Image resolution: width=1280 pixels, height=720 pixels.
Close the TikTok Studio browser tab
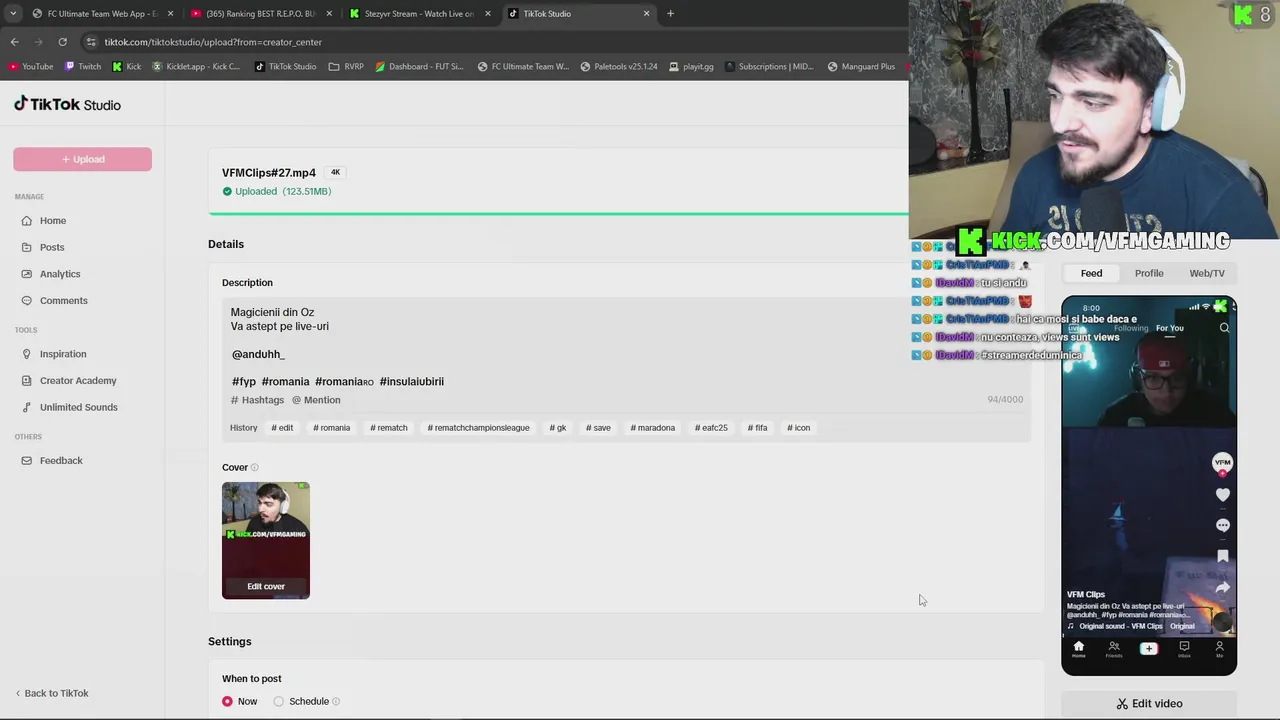646,14
